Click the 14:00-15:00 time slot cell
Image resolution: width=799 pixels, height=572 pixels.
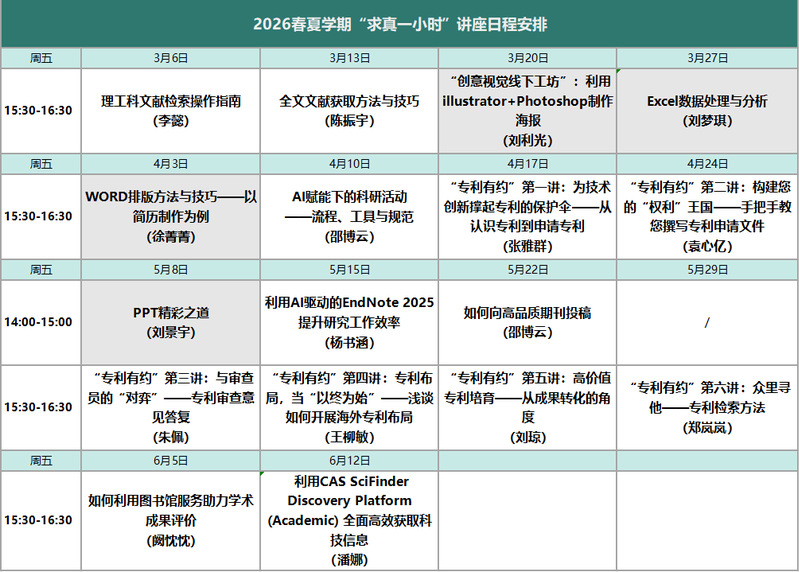39,321
